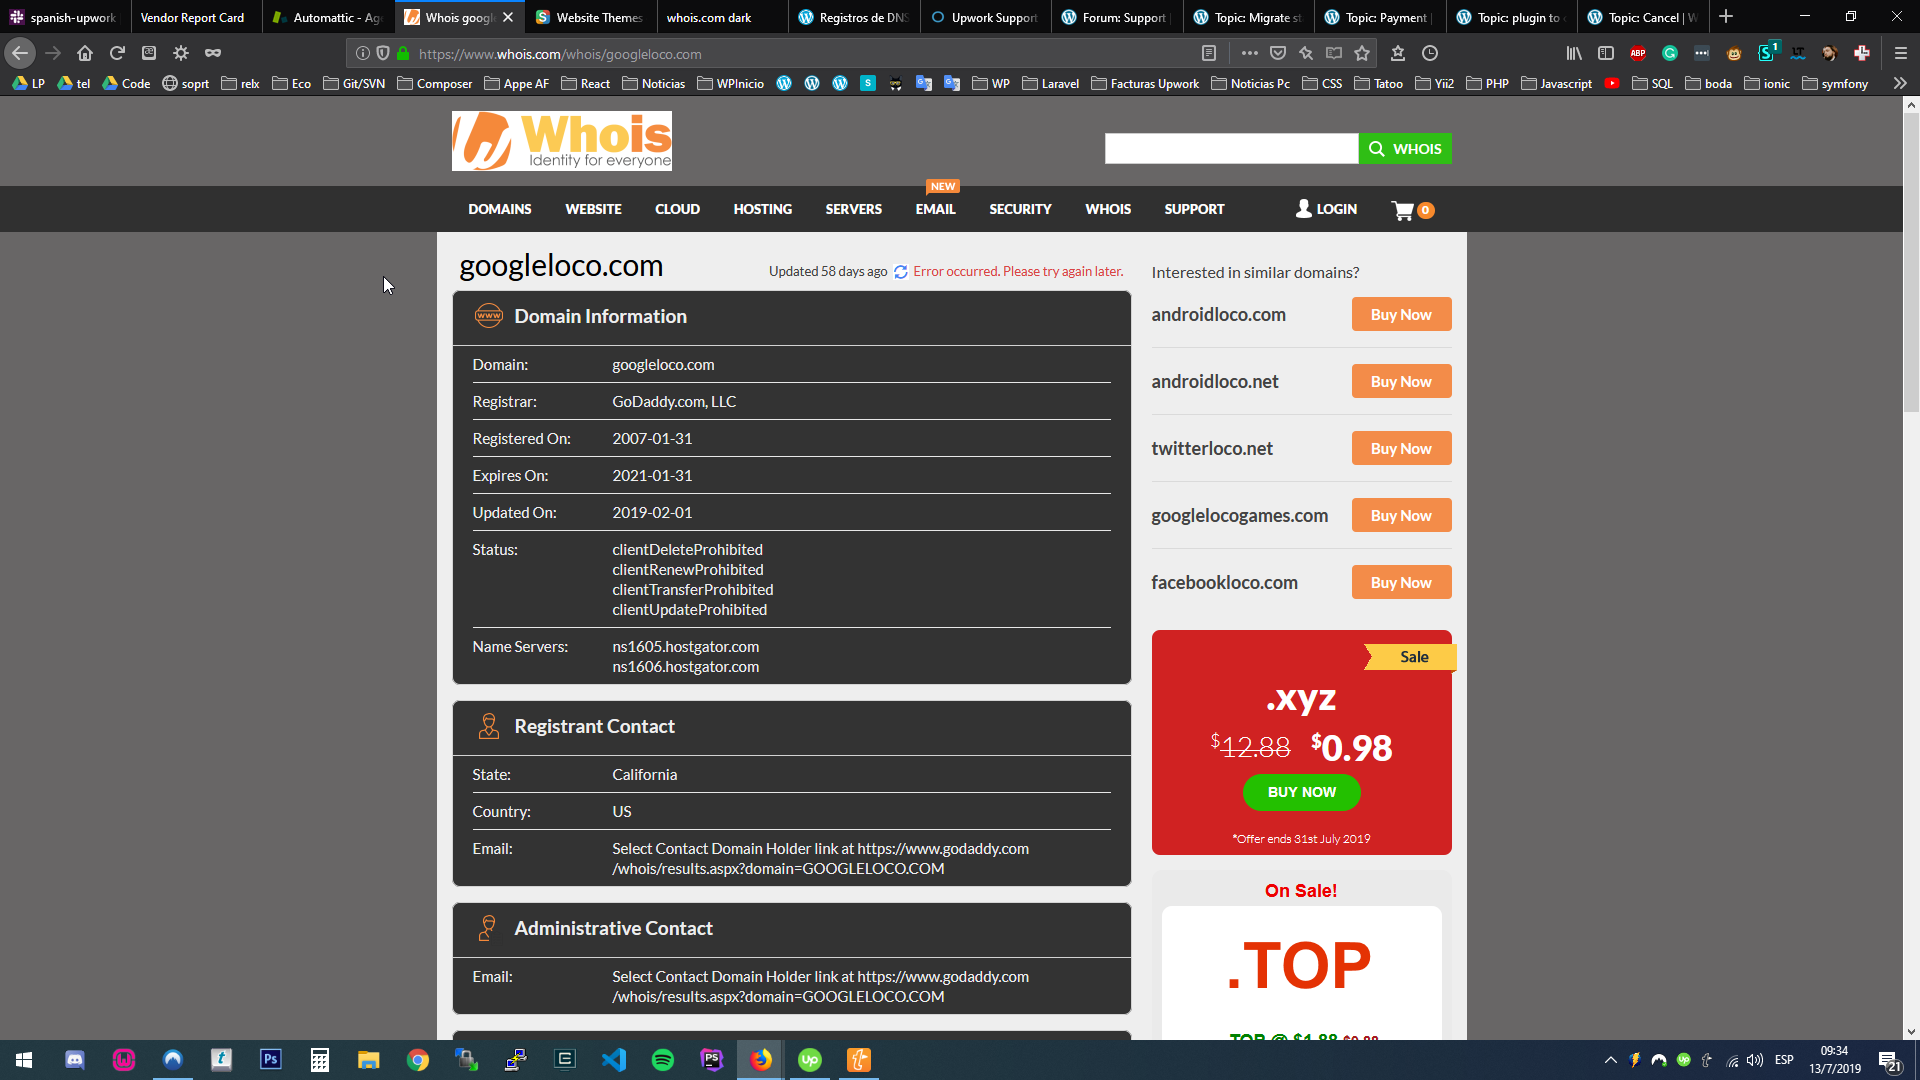
Task: Open Visual Studio Code from taskbar
Action: coord(614,1060)
